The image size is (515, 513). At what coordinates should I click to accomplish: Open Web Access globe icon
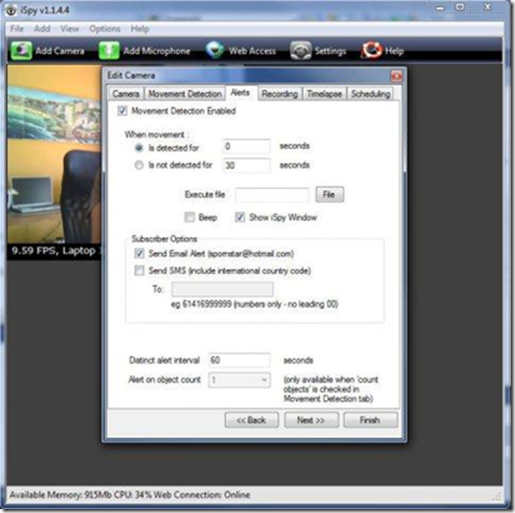pyautogui.click(x=215, y=50)
